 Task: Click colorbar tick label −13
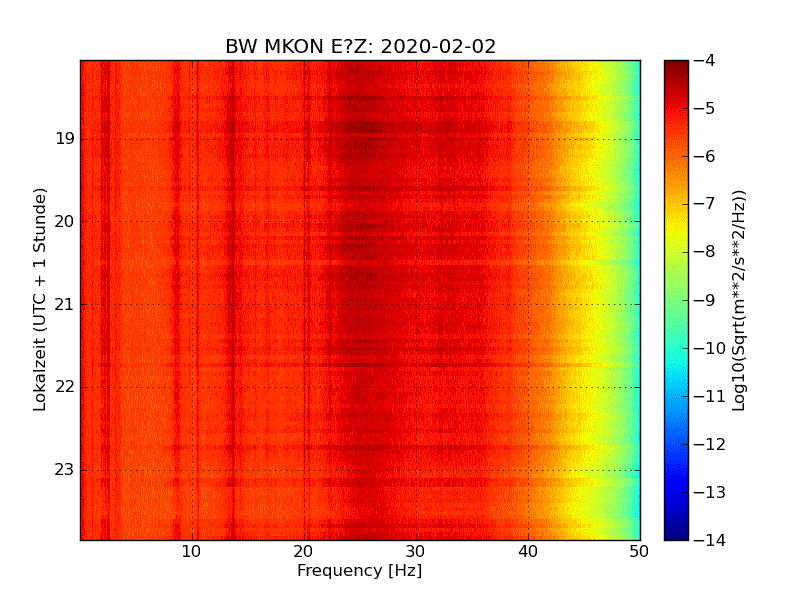(x=710, y=492)
